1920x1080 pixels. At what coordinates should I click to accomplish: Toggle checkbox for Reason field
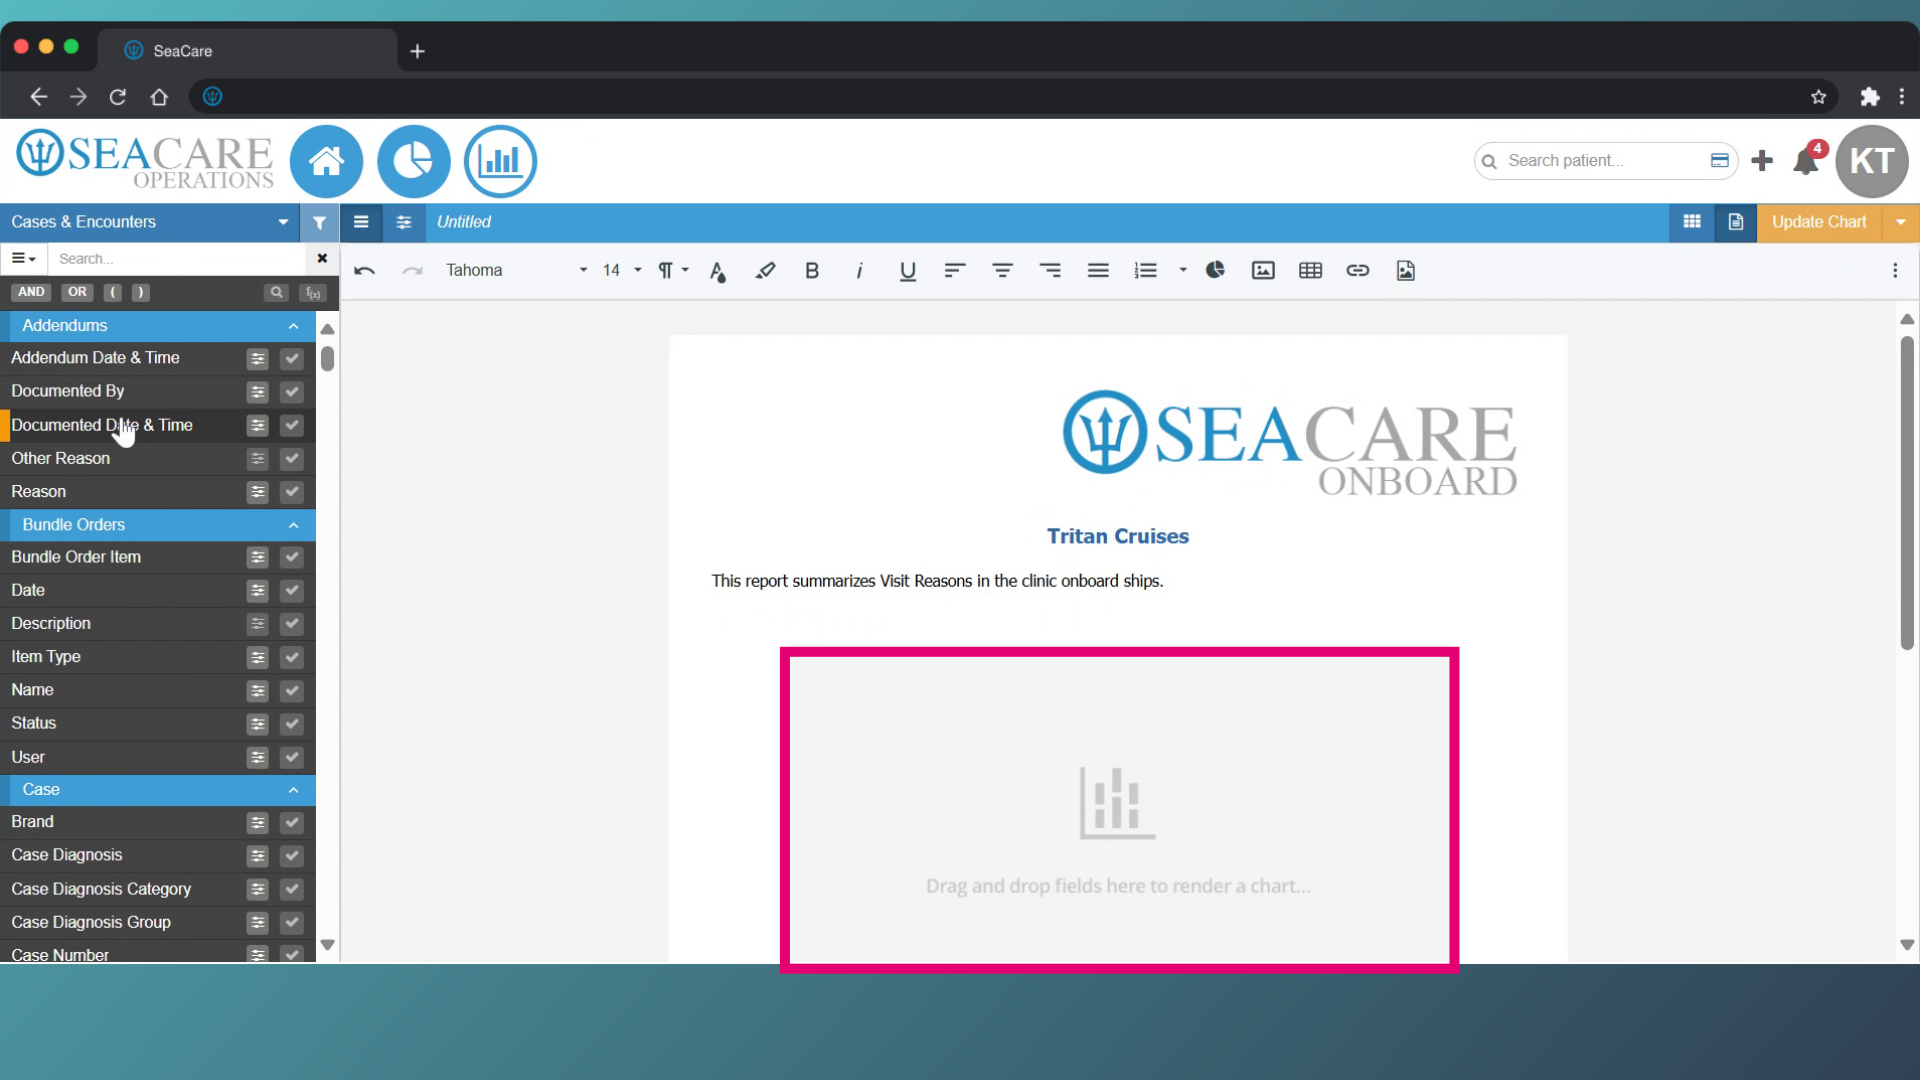[291, 492]
